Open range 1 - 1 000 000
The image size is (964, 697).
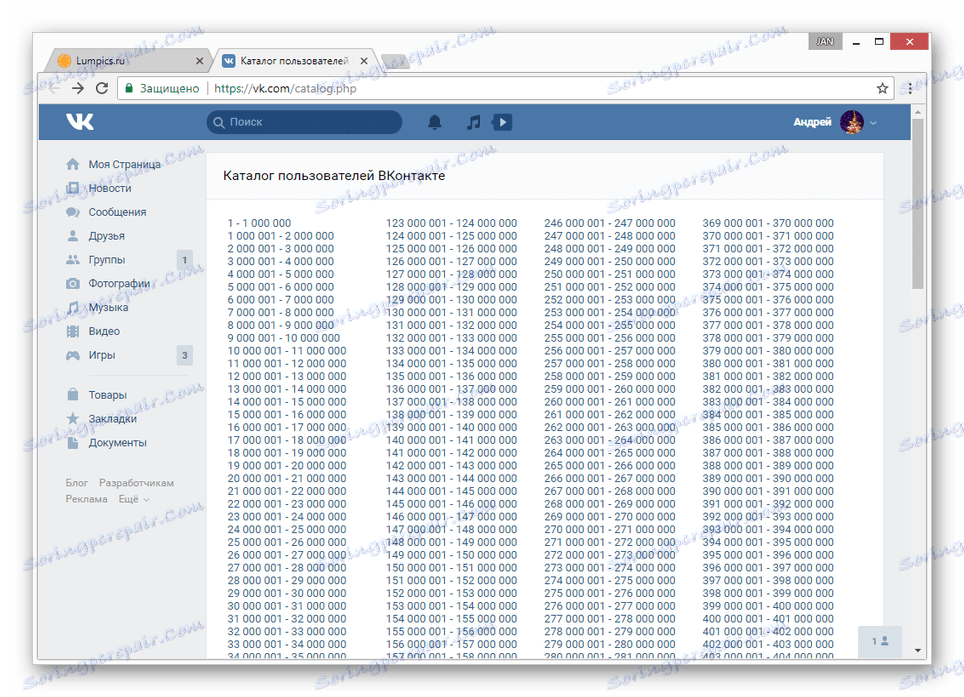[259, 223]
